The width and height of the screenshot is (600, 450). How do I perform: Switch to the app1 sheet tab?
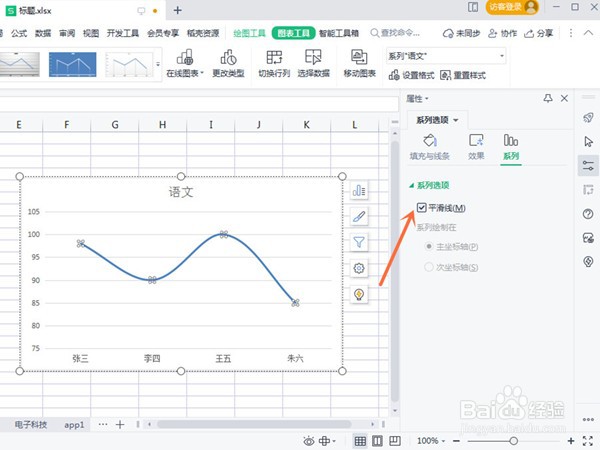(x=74, y=425)
